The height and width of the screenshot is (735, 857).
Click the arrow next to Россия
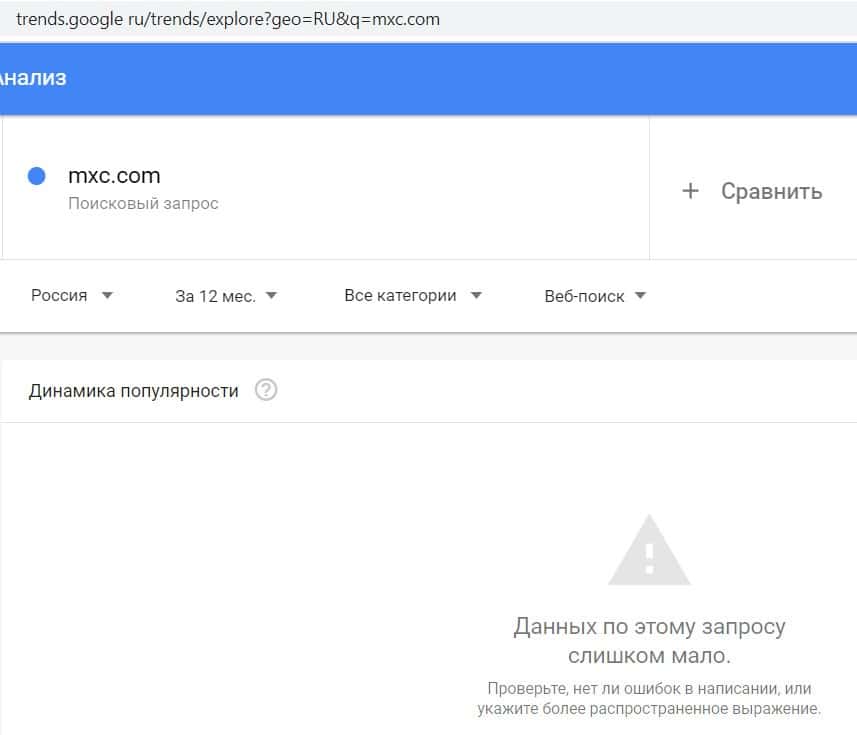point(108,296)
